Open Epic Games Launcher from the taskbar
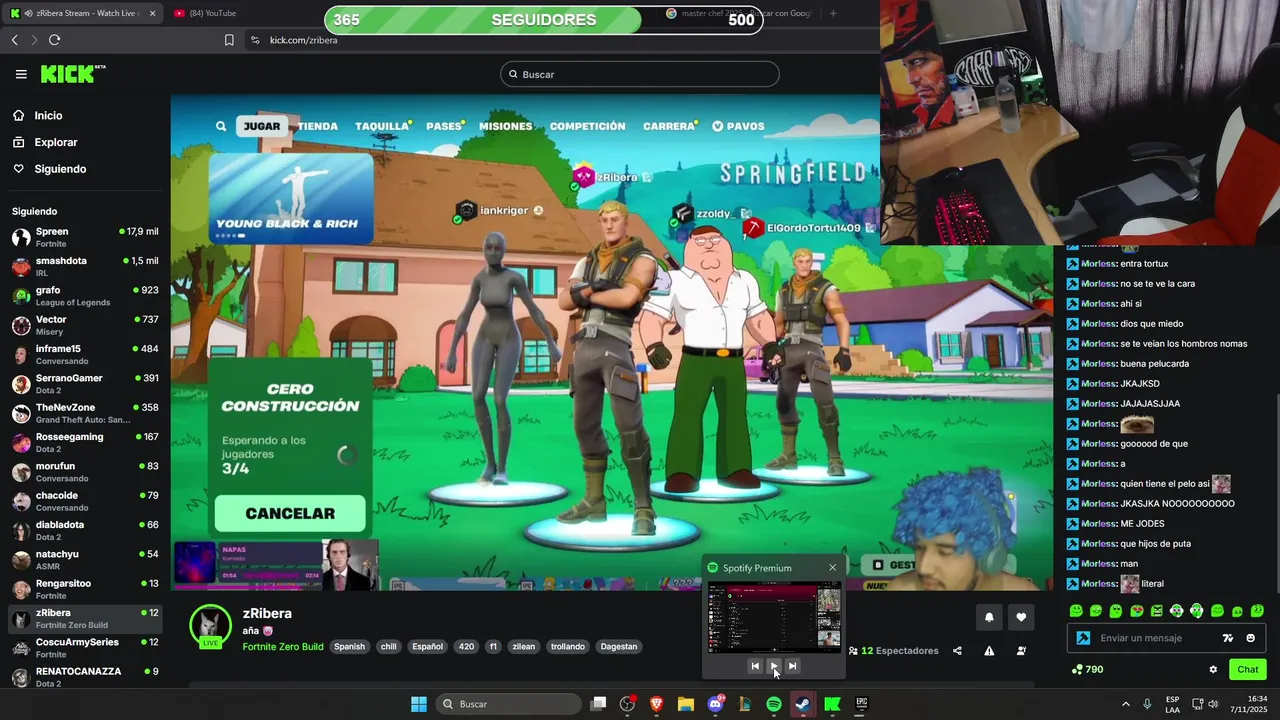Image resolution: width=1280 pixels, height=720 pixels. (862, 704)
